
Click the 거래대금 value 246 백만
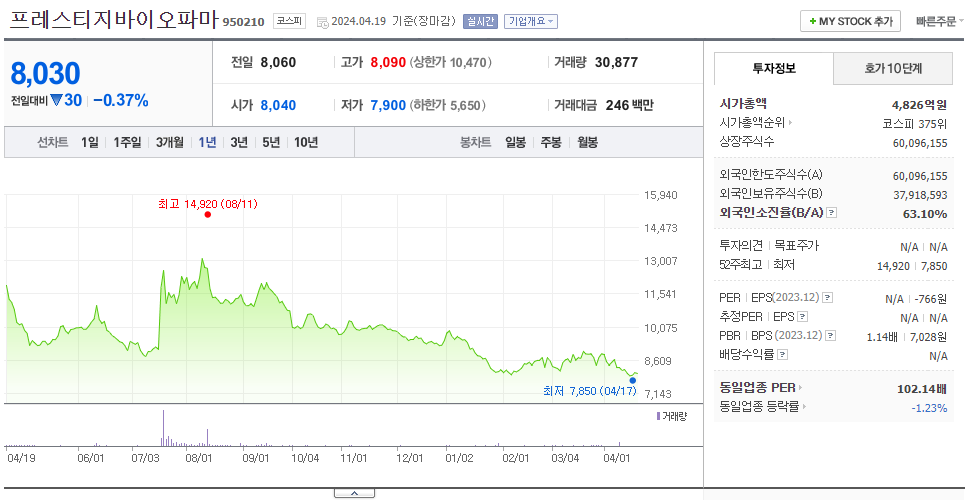629,106
